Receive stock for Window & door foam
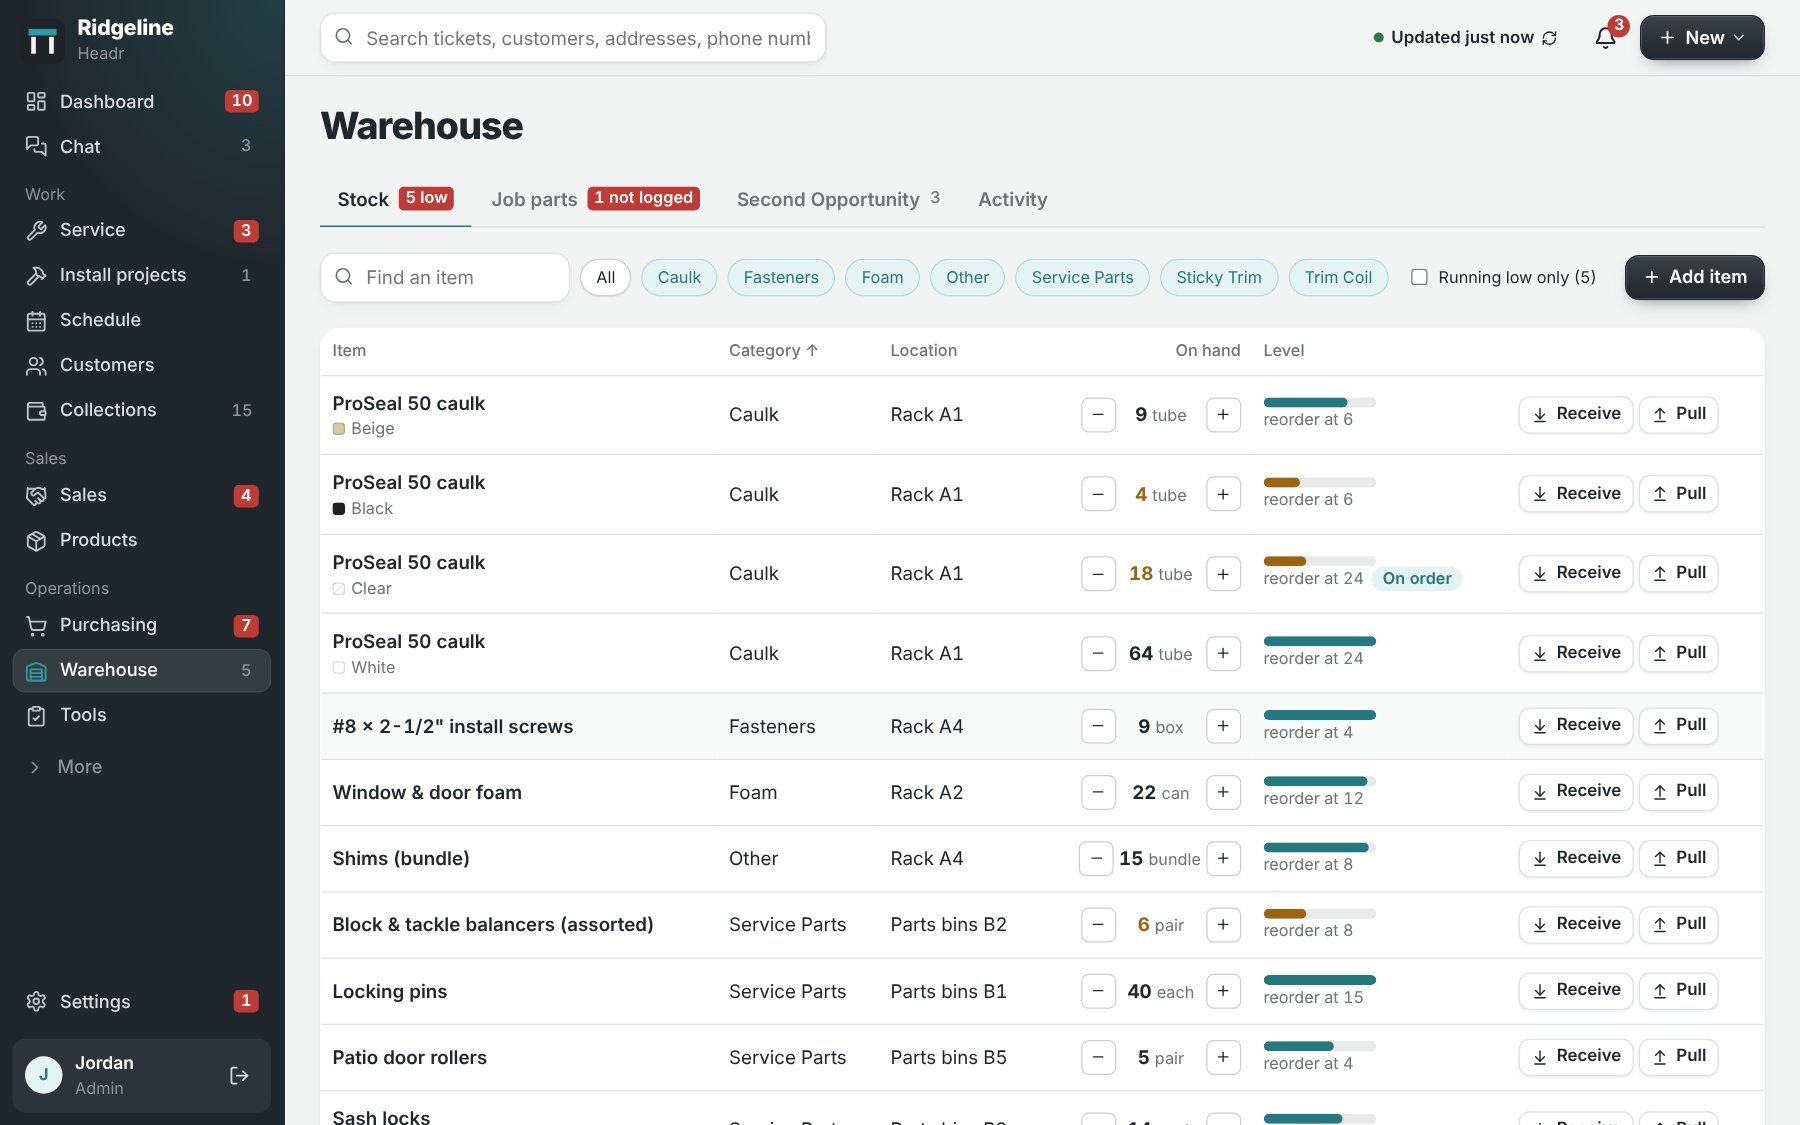The width and height of the screenshot is (1800, 1125). point(1575,791)
